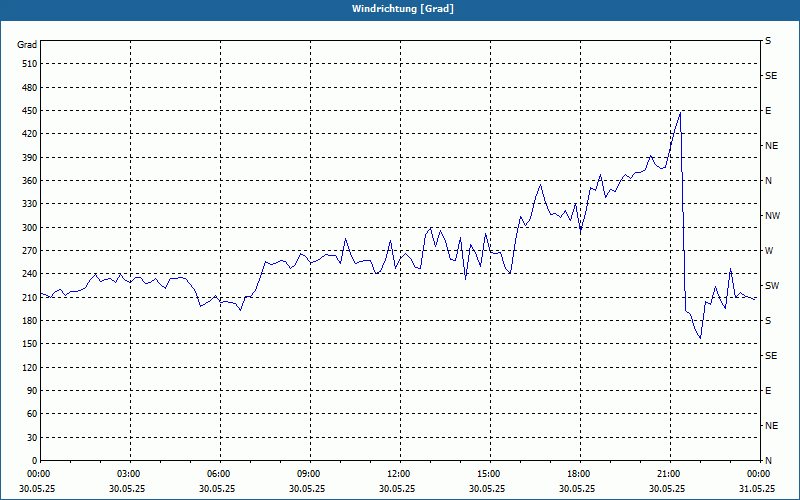Click the 180 degree axis label

pos(30,321)
